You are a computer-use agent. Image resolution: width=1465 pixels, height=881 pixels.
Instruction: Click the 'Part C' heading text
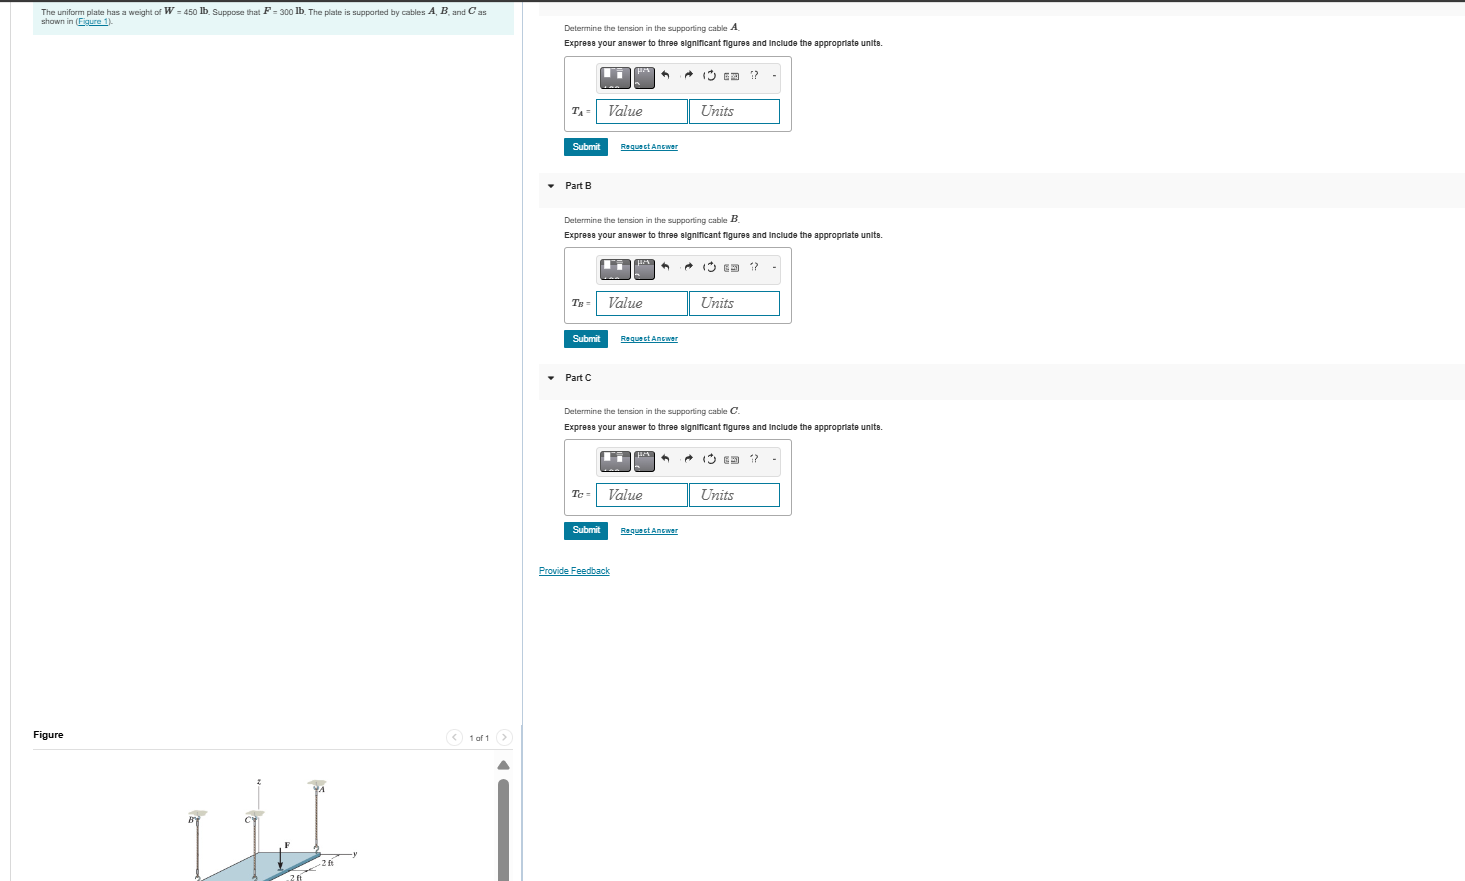click(578, 378)
